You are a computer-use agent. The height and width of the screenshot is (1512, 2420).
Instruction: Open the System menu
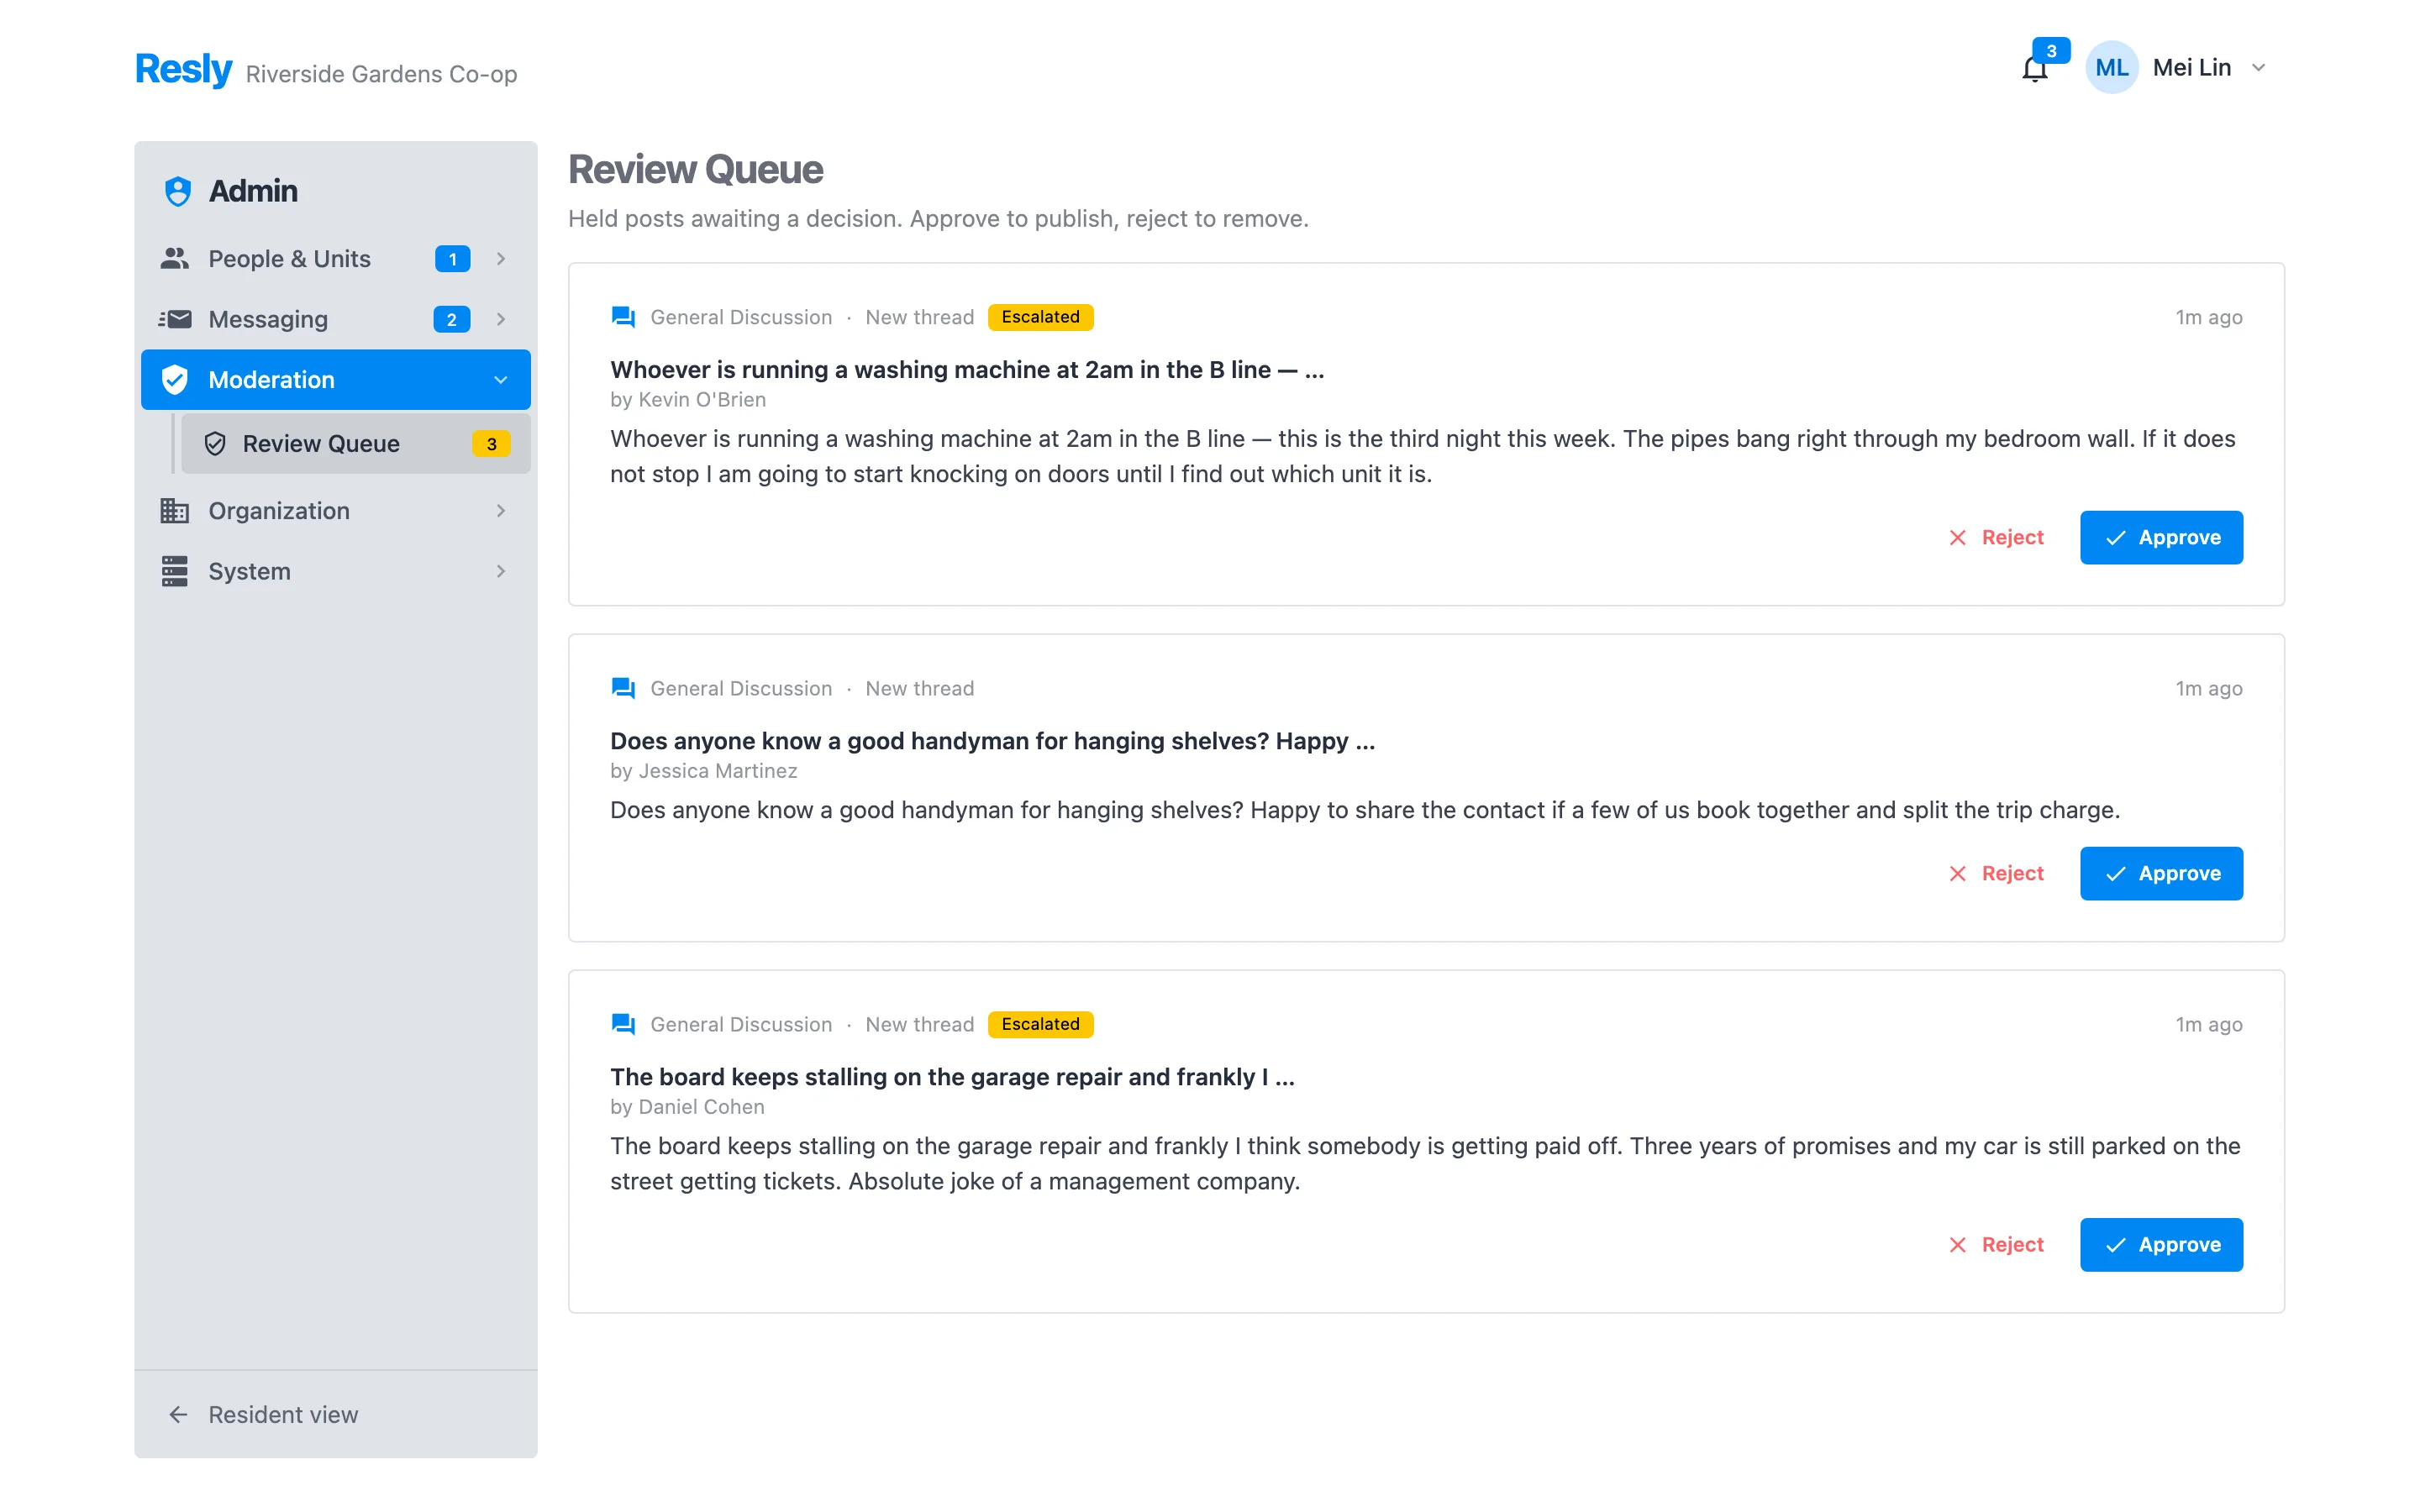tap(336, 571)
